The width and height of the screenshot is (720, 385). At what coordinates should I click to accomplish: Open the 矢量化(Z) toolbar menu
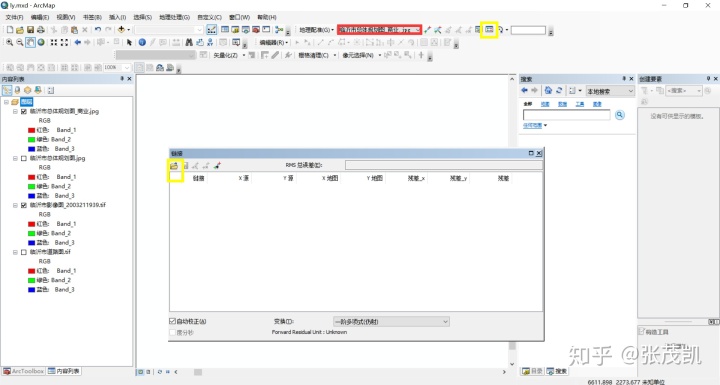tap(229, 55)
